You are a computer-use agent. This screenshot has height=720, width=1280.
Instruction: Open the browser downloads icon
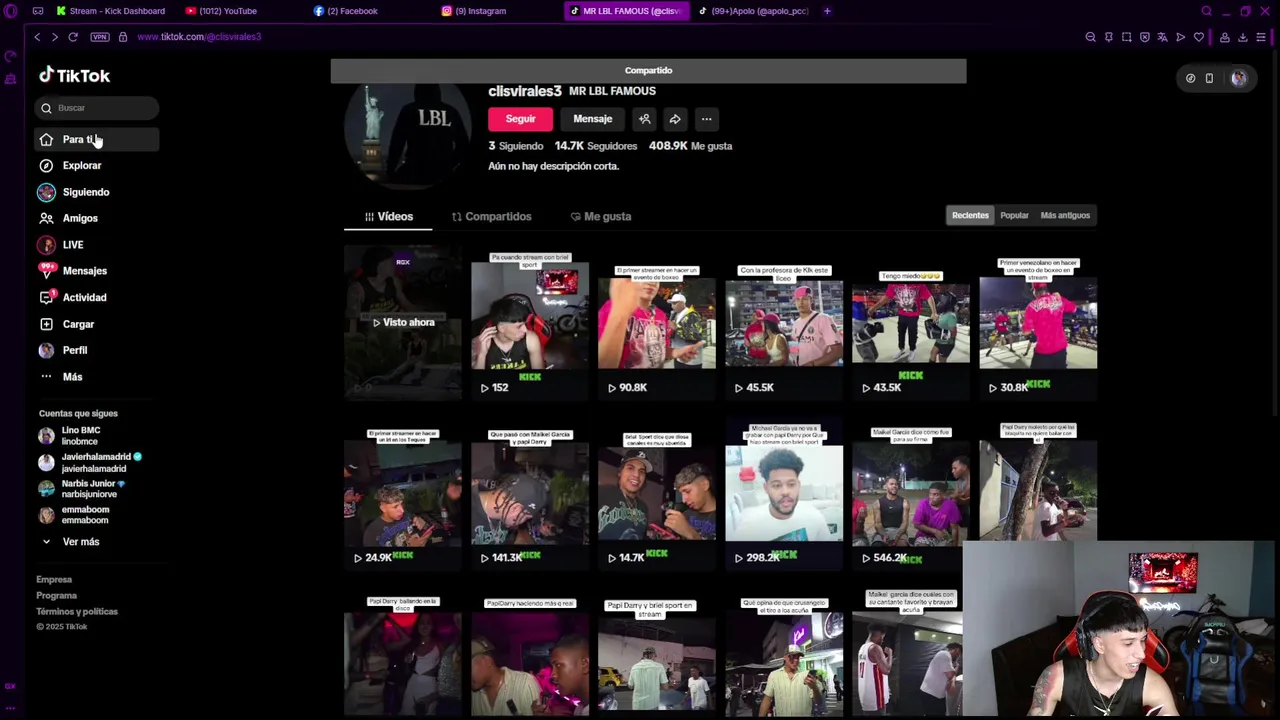(1243, 37)
